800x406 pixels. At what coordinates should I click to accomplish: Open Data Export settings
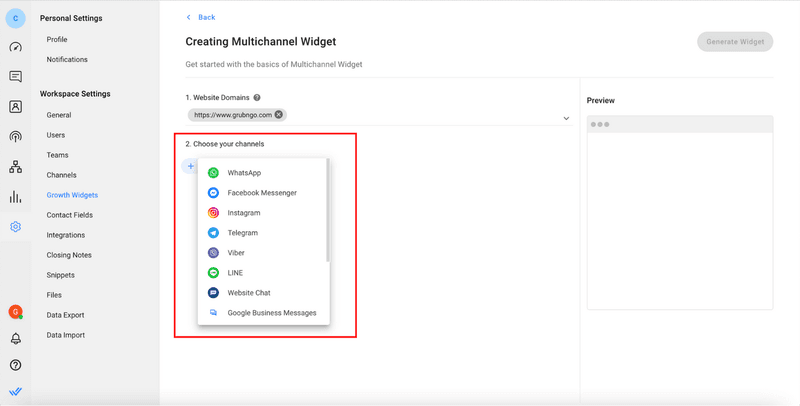65,315
